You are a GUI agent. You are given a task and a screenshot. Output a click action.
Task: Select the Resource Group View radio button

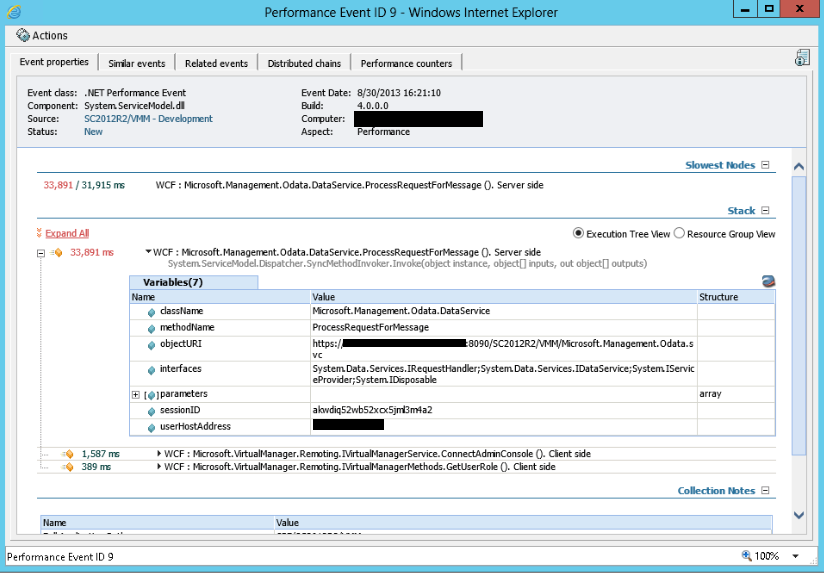(x=680, y=234)
